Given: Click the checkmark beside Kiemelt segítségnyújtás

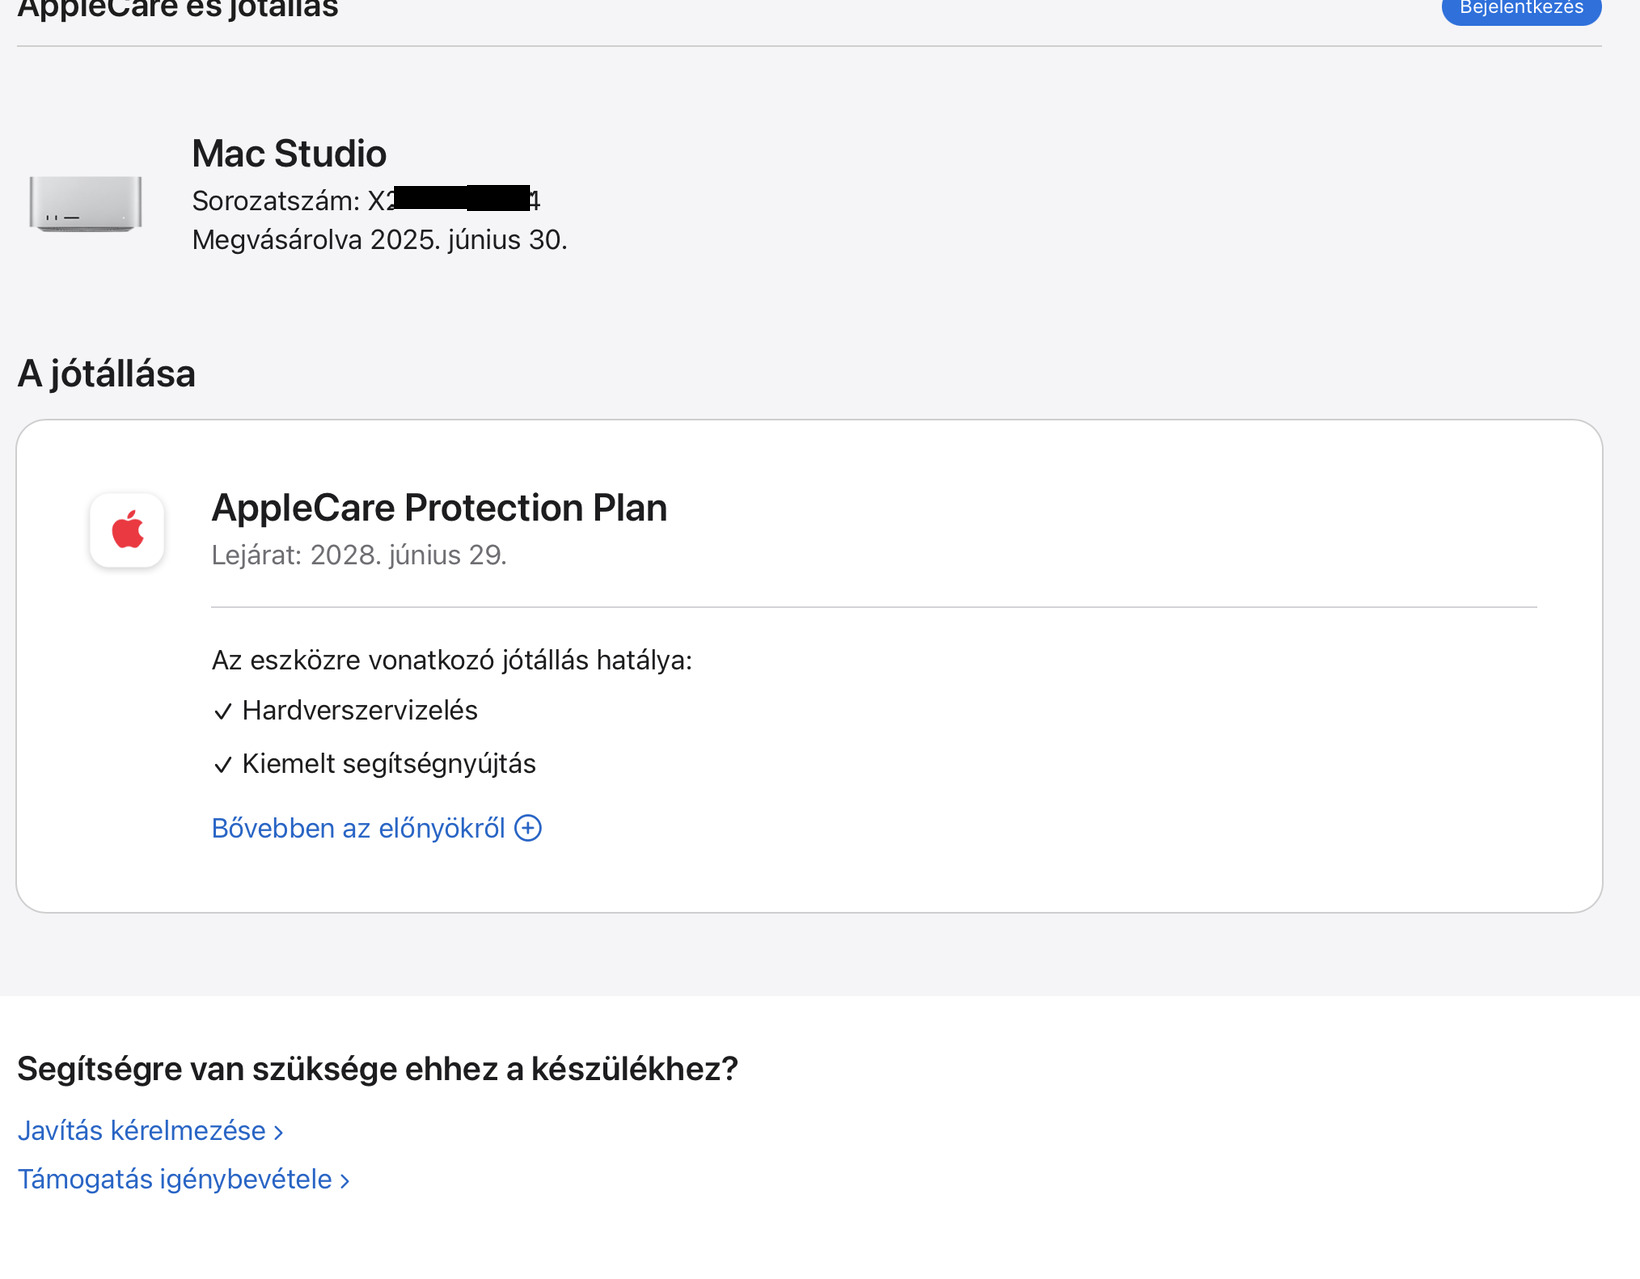Looking at the screenshot, I should pyautogui.click(x=222, y=765).
